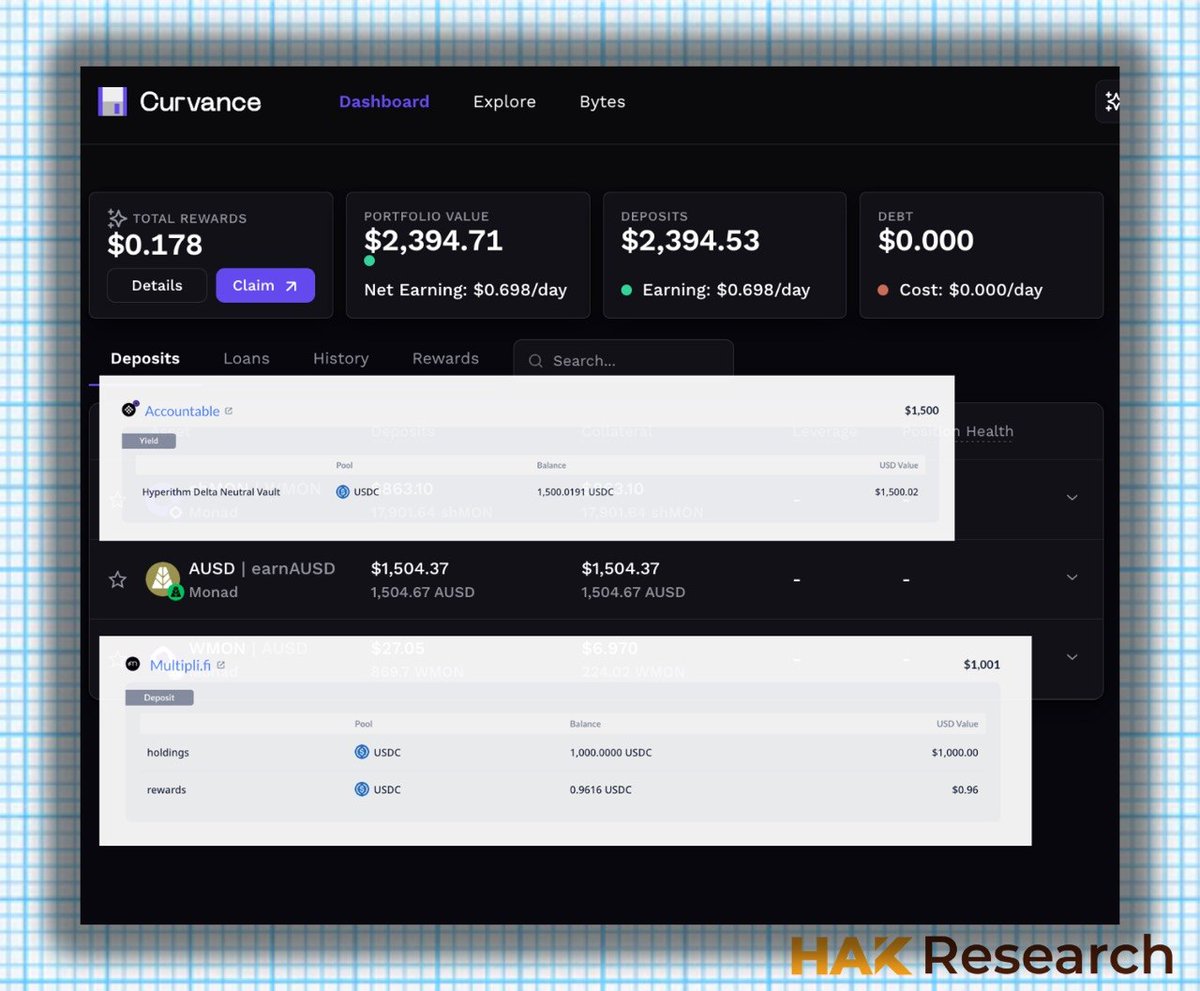This screenshot has height=991, width=1200.
Task: Click the sparkle icon beside Total Rewards
Action: [x=117, y=218]
